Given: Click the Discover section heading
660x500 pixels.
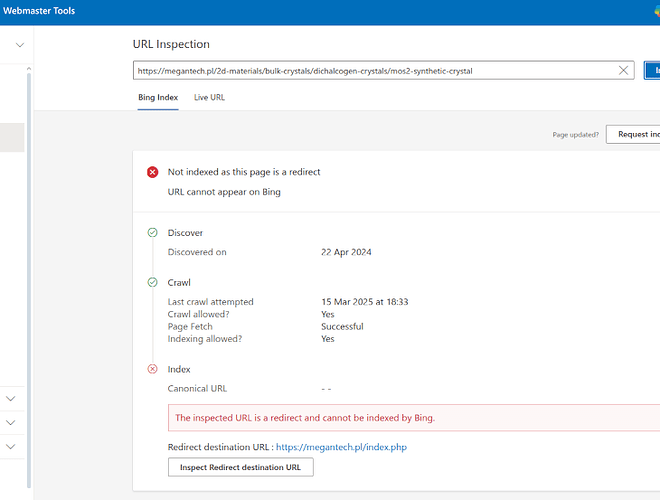Looking at the screenshot, I should point(185,233).
